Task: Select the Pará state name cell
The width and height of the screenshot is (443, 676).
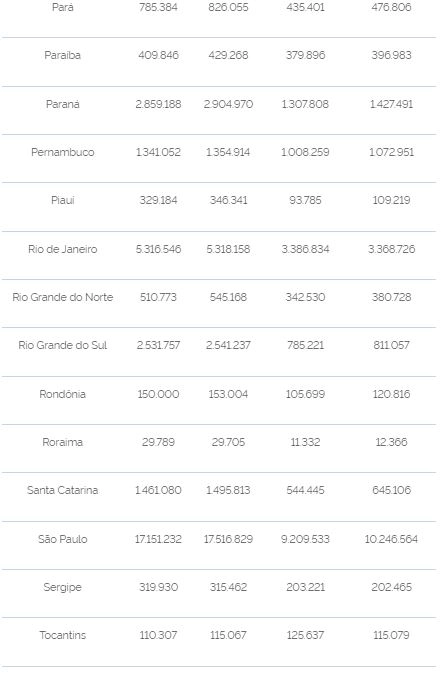Action: 62,7
